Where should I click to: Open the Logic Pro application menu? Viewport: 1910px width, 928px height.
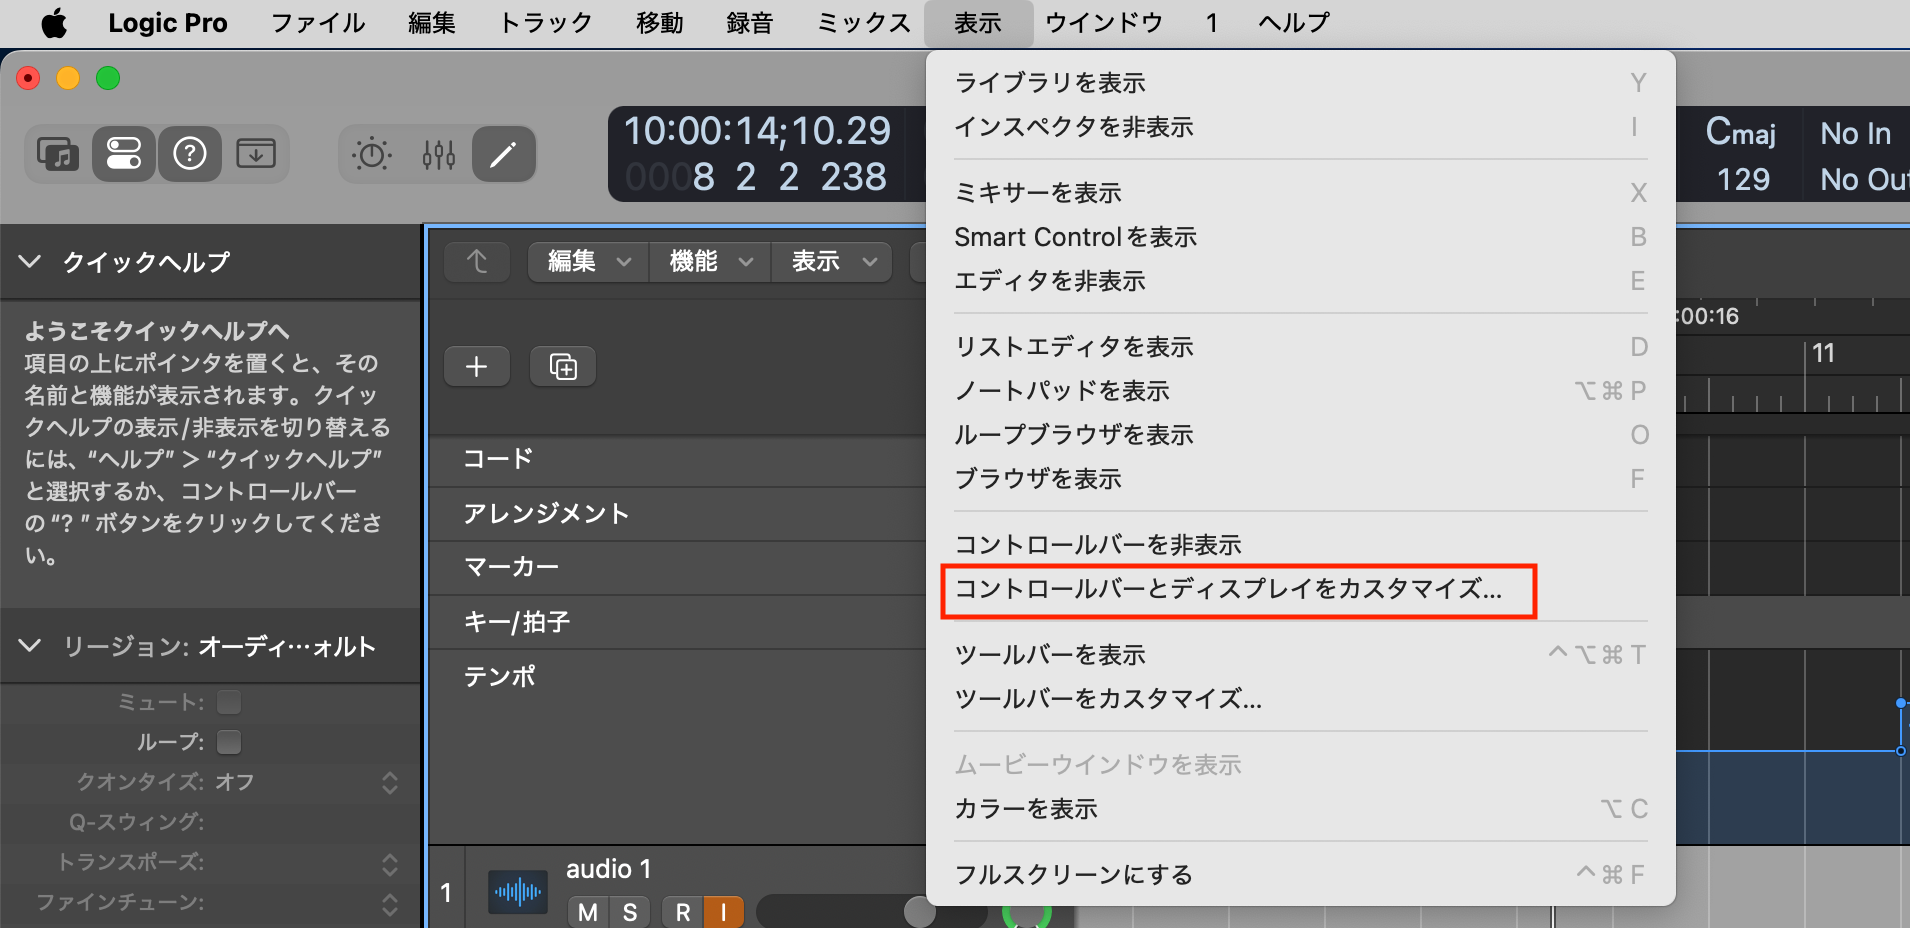click(168, 22)
